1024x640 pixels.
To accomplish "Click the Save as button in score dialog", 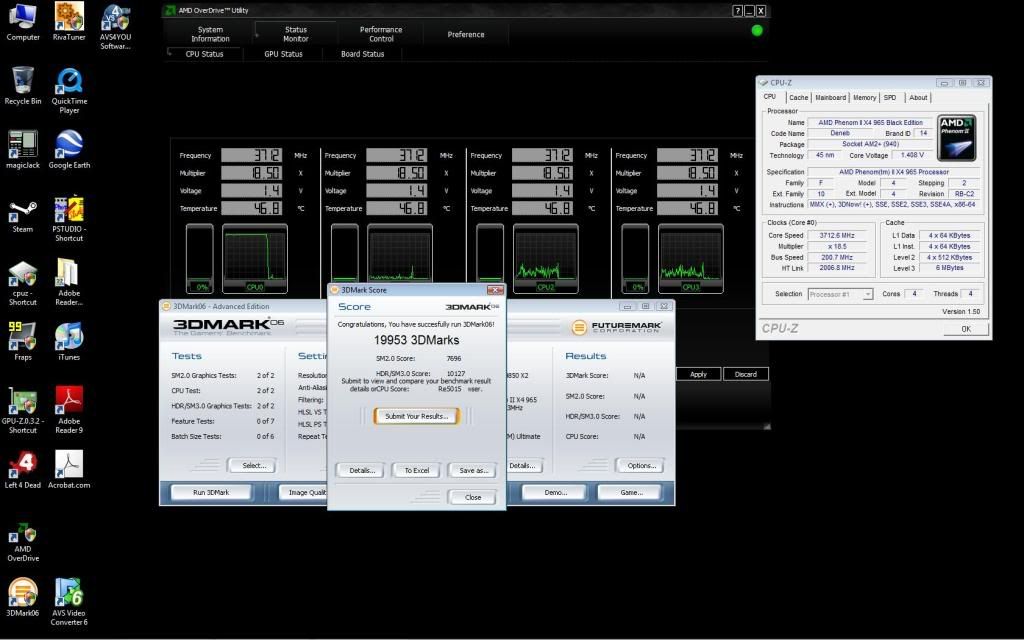I will [x=473, y=470].
